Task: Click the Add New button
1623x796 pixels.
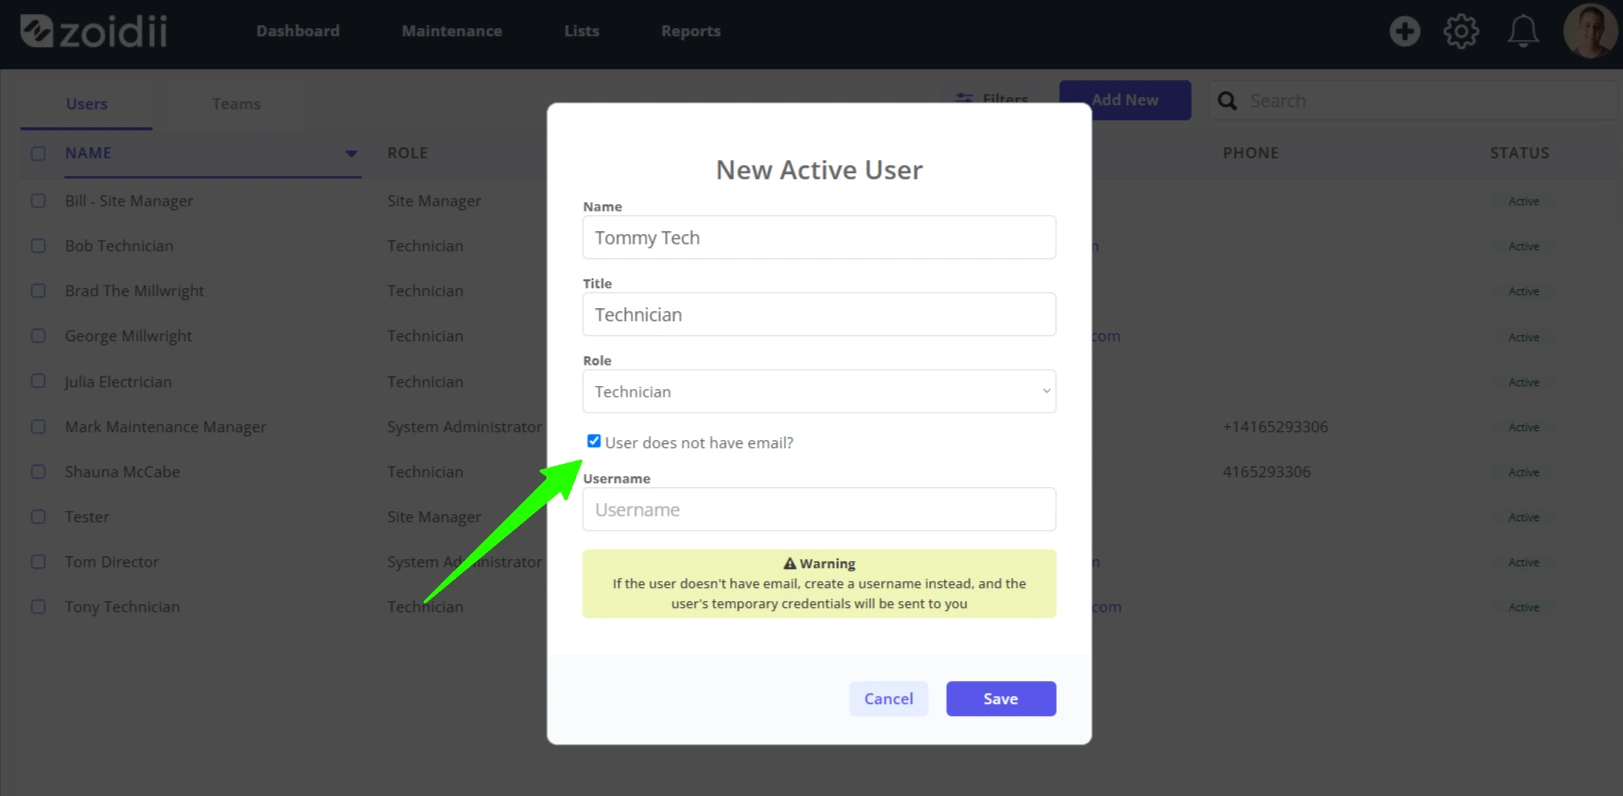Action: [x=1125, y=100]
